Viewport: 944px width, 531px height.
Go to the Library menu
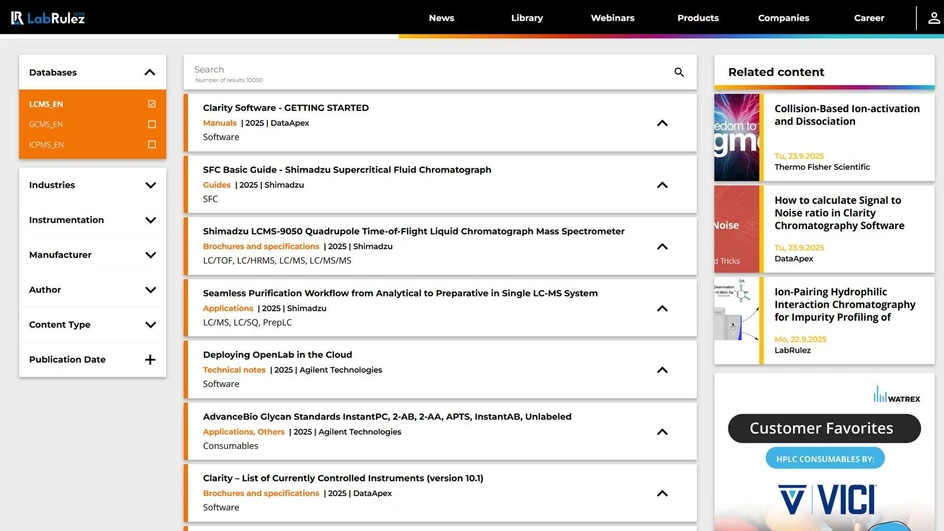pos(527,18)
